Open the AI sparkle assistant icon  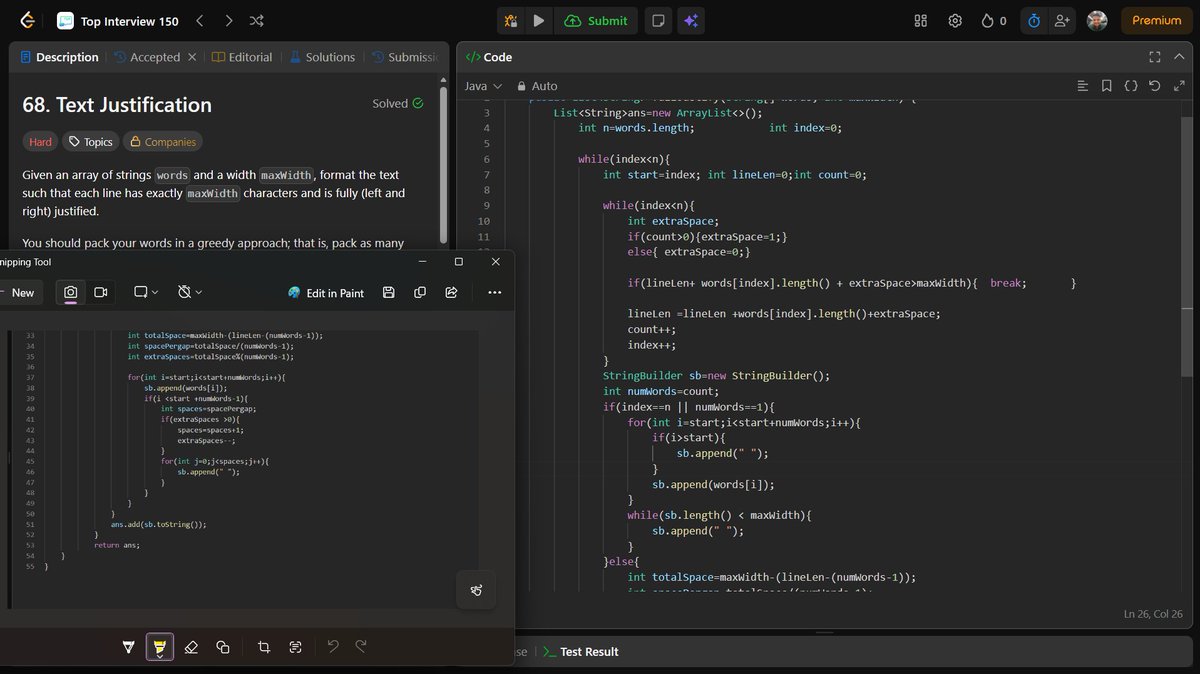point(690,20)
